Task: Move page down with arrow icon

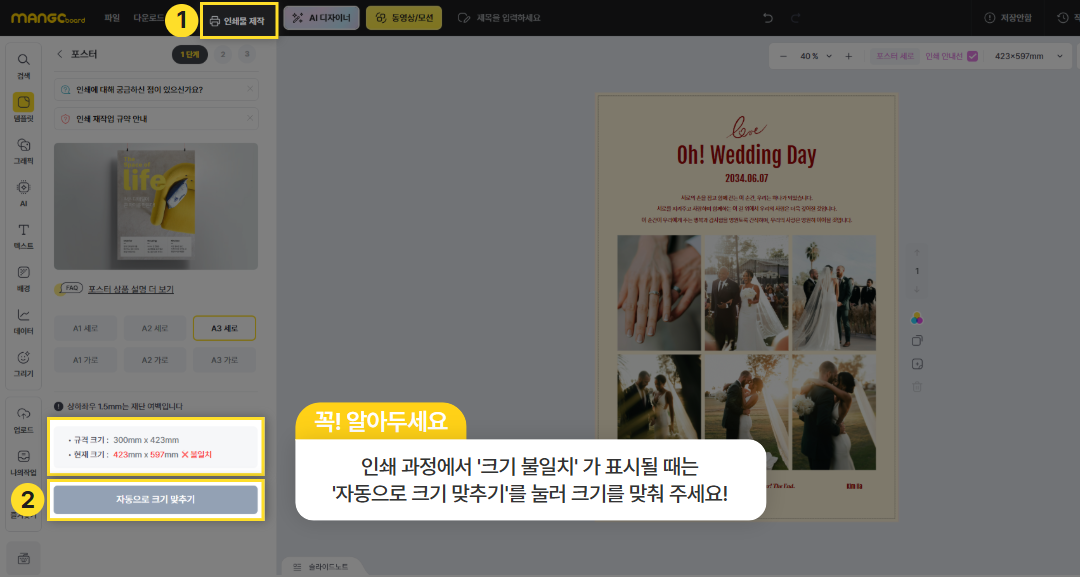Action: click(917, 289)
